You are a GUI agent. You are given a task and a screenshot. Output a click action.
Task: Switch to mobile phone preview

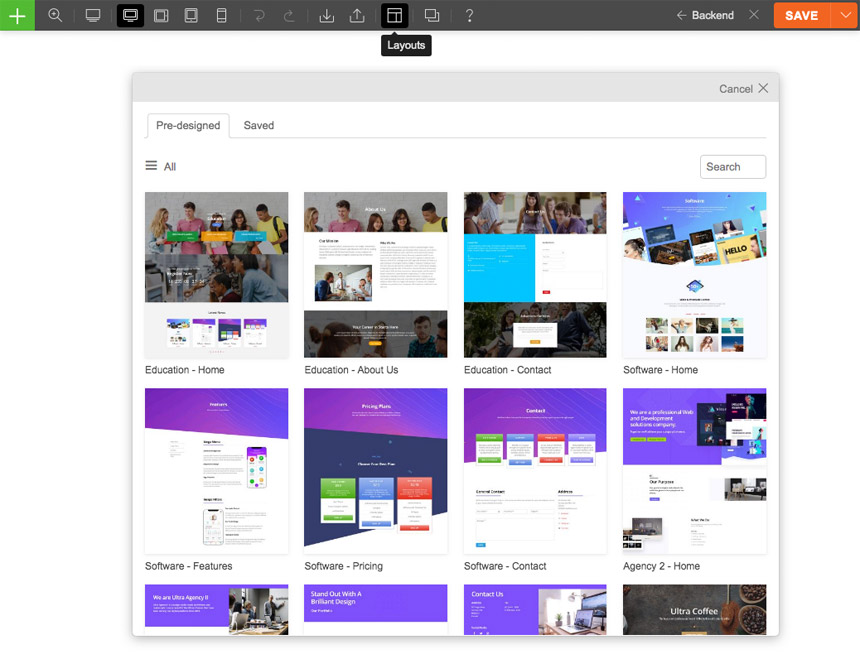click(222, 15)
